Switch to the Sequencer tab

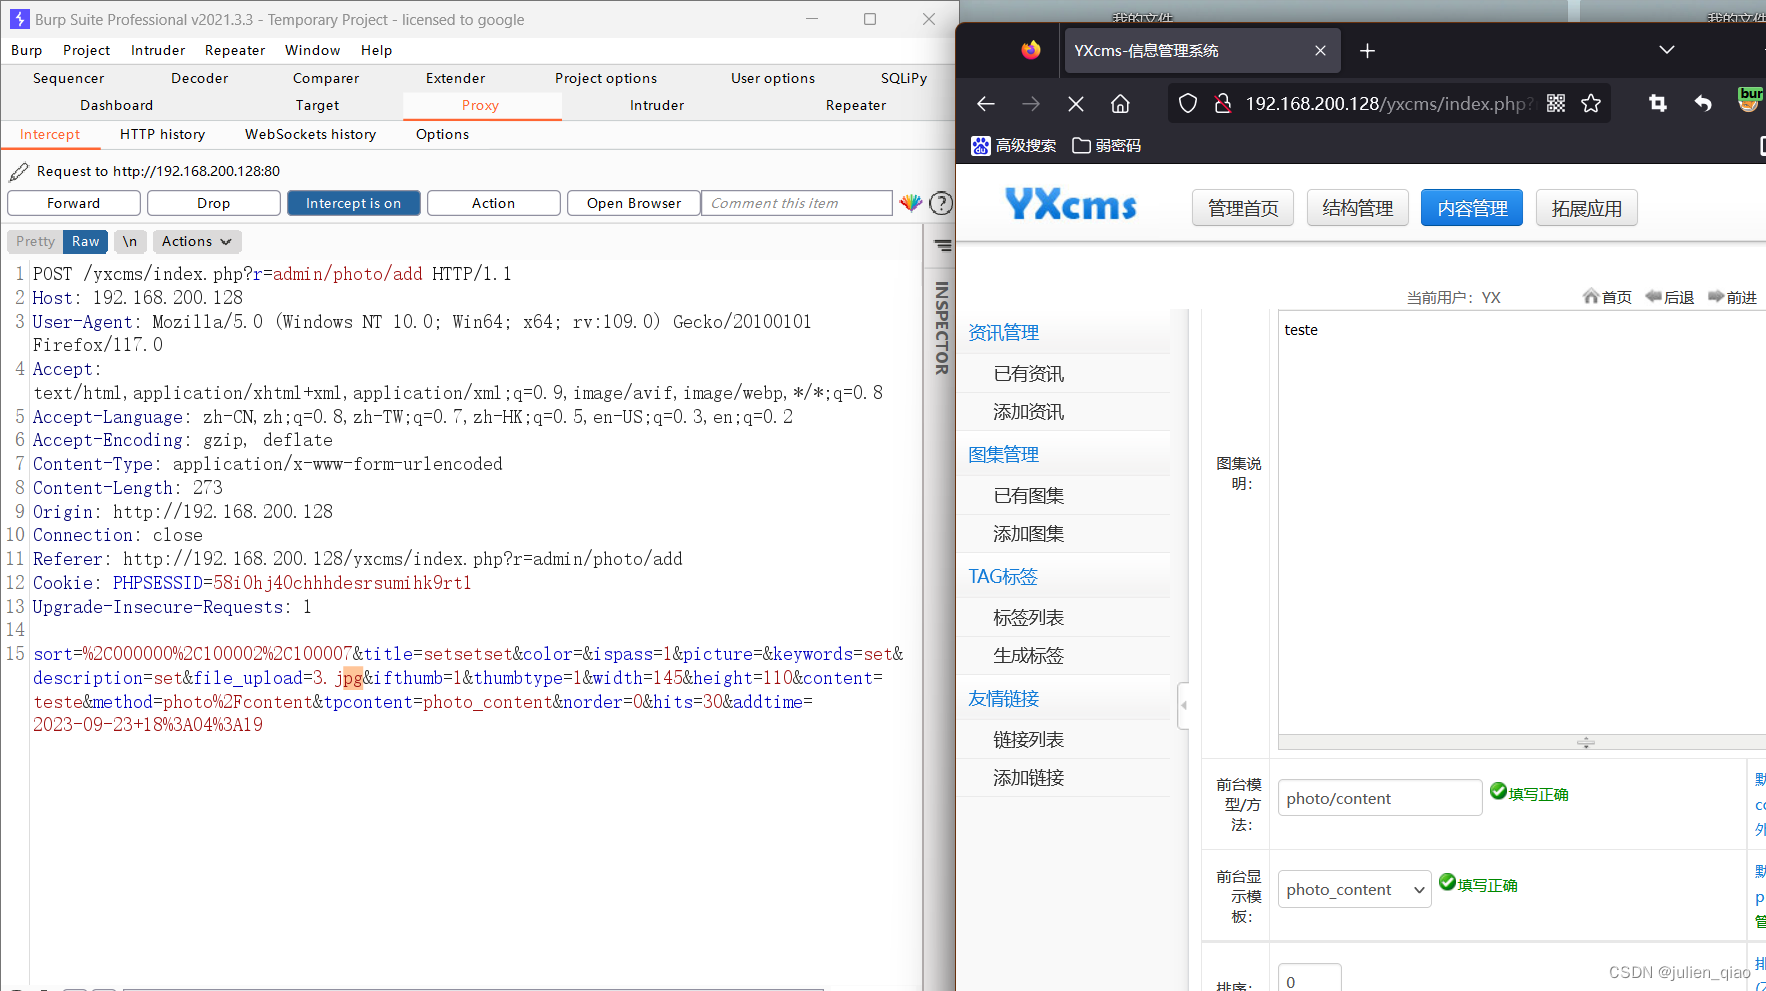pos(68,78)
